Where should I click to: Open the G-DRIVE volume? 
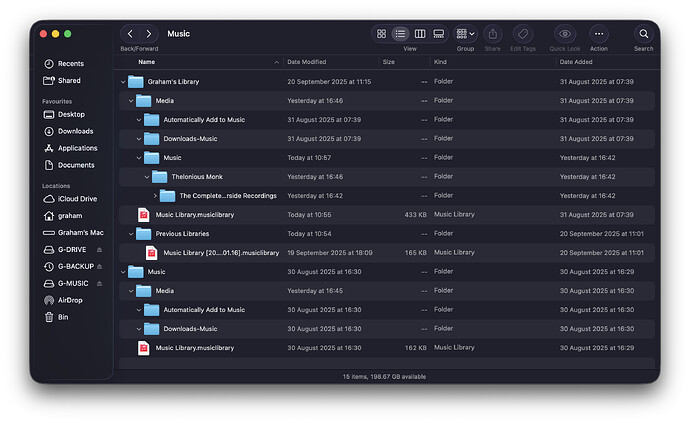pyautogui.click(x=65, y=250)
